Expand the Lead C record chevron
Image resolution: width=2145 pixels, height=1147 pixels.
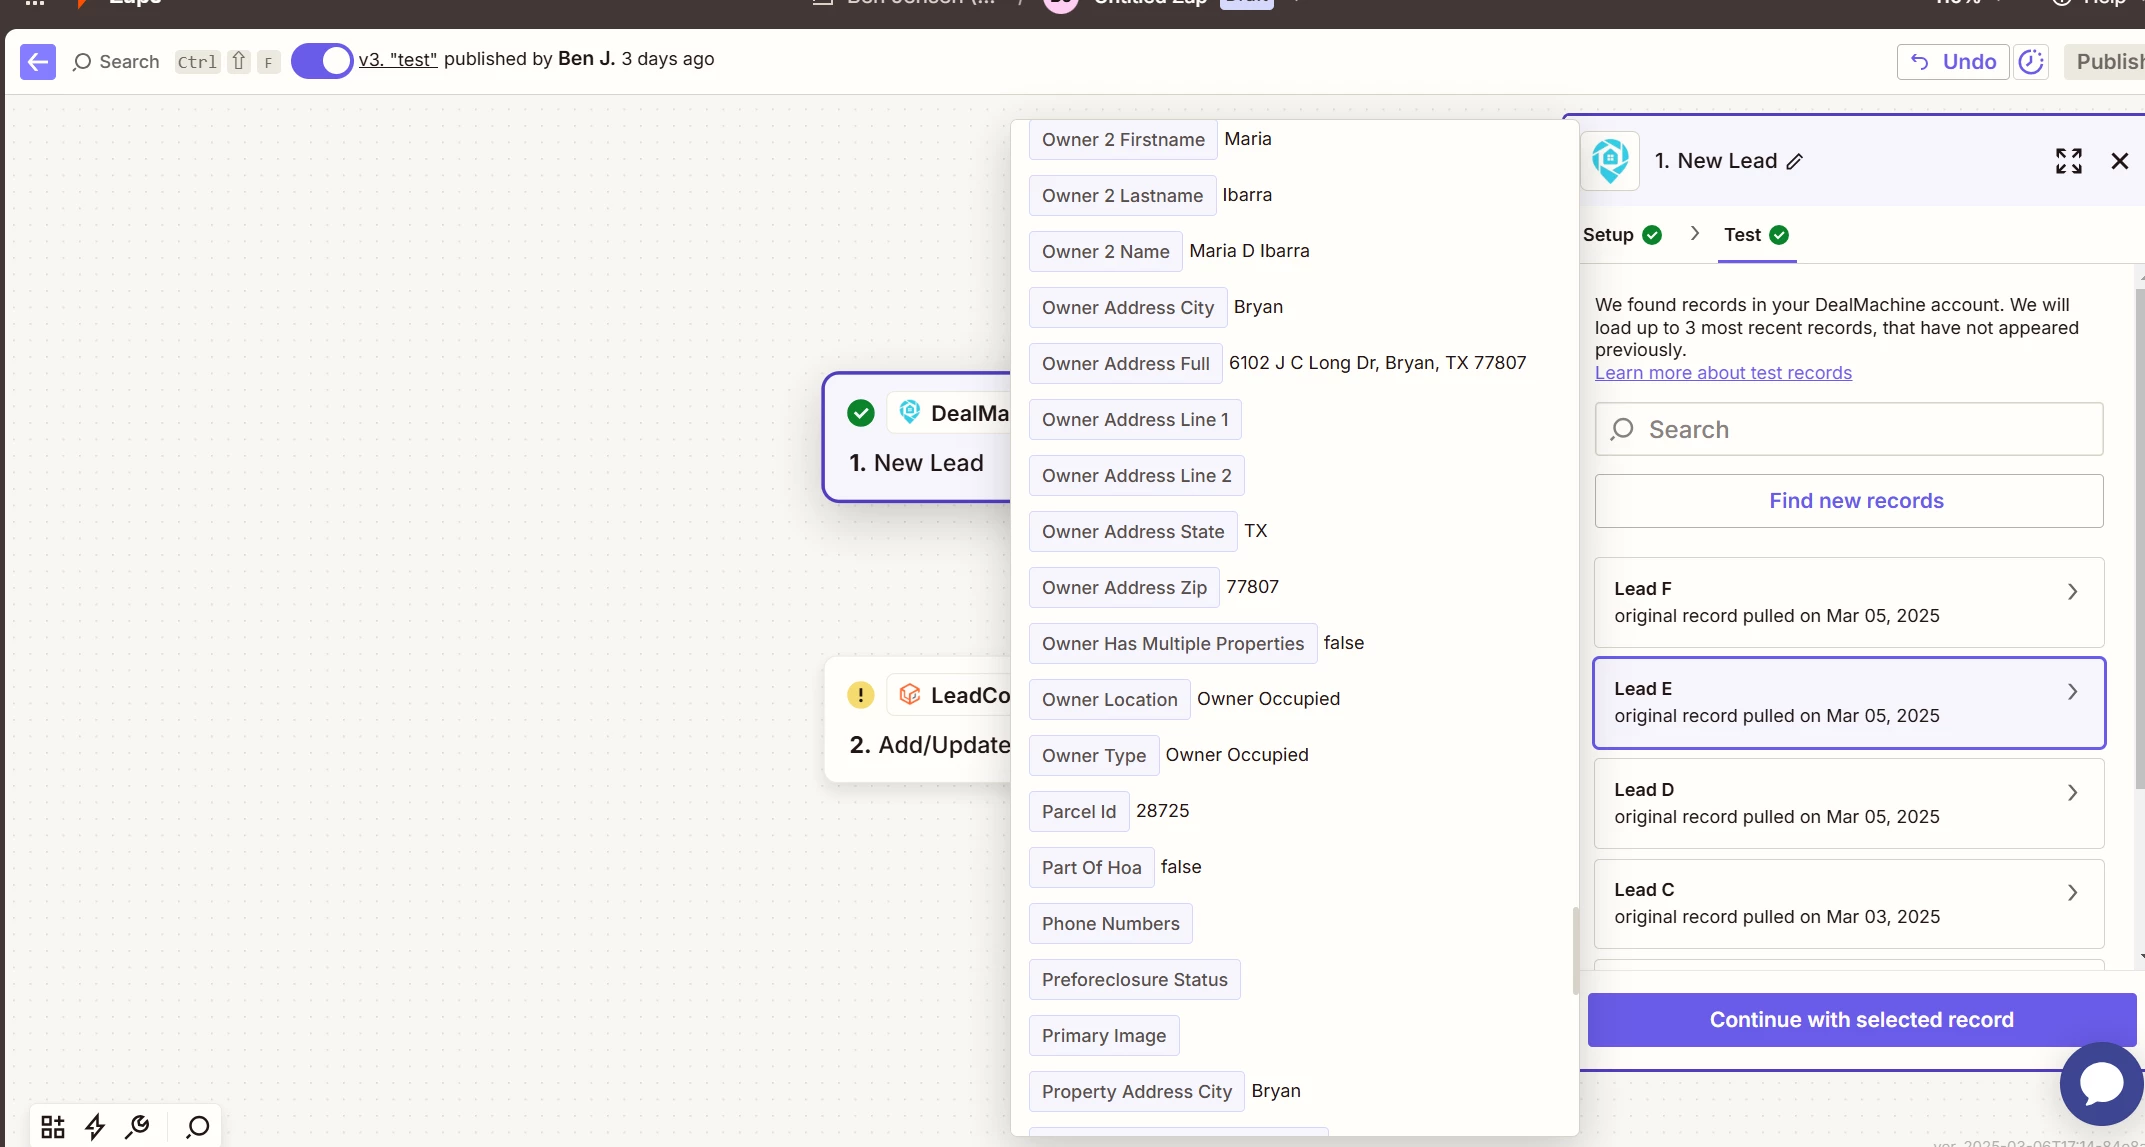coord(2072,893)
